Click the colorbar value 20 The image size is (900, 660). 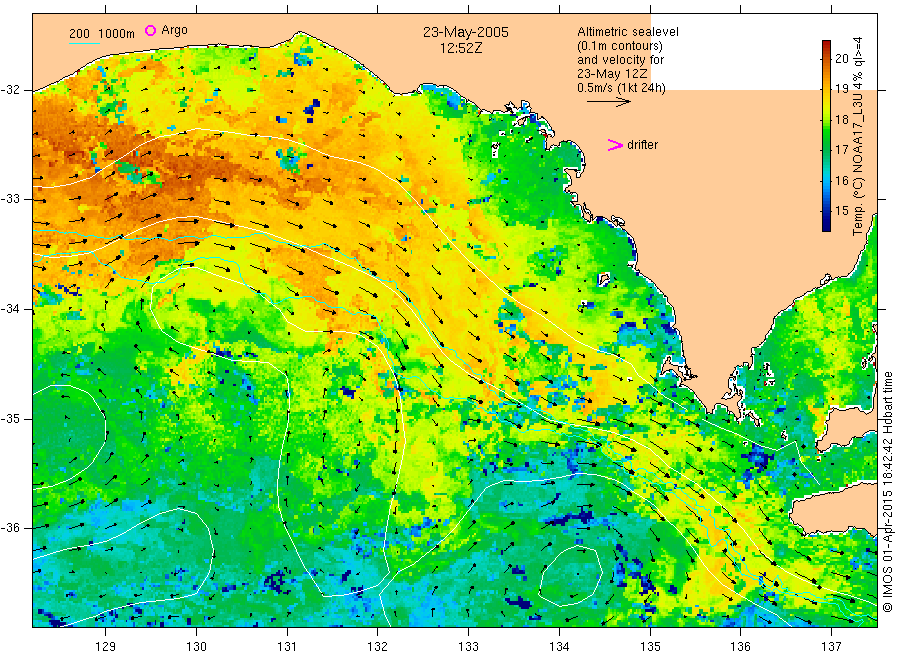tap(841, 58)
